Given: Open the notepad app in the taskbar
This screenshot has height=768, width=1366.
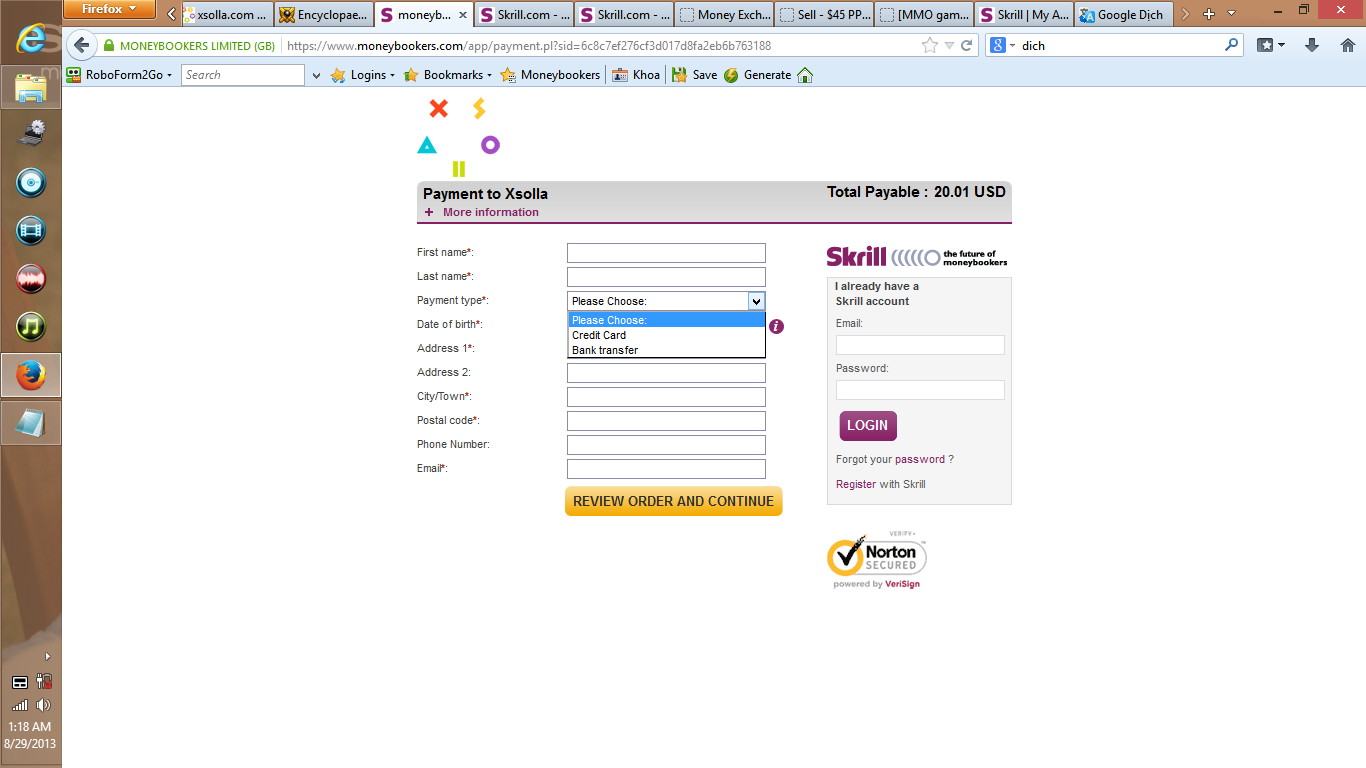Looking at the screenshot, I should tap(32, 423).
